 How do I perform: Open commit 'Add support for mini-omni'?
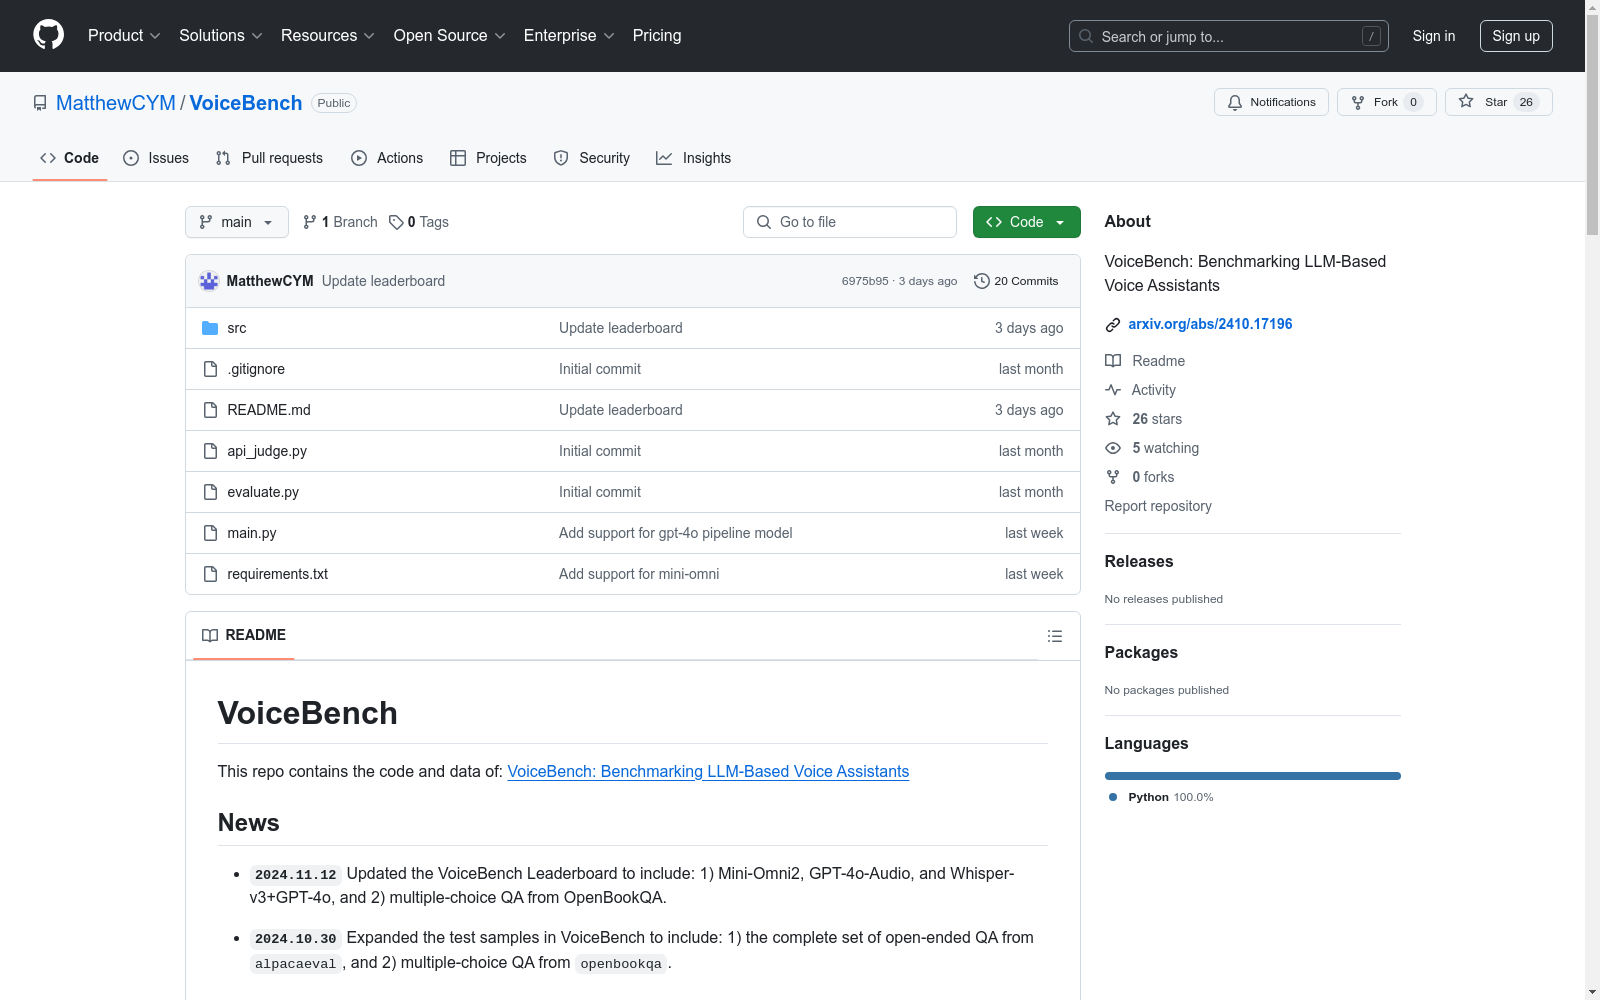(x=639, y=574)
